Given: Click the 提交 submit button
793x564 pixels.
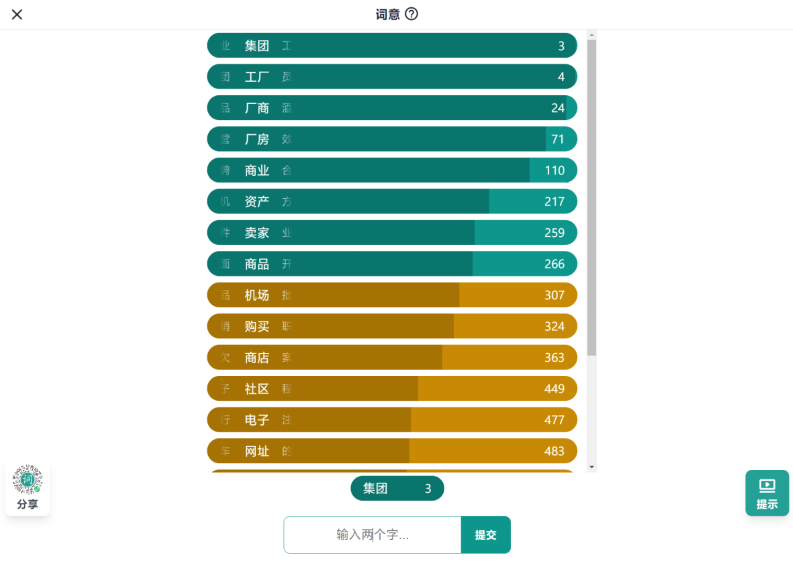Looking at the screenshot, I should click(x=486, y=535).
